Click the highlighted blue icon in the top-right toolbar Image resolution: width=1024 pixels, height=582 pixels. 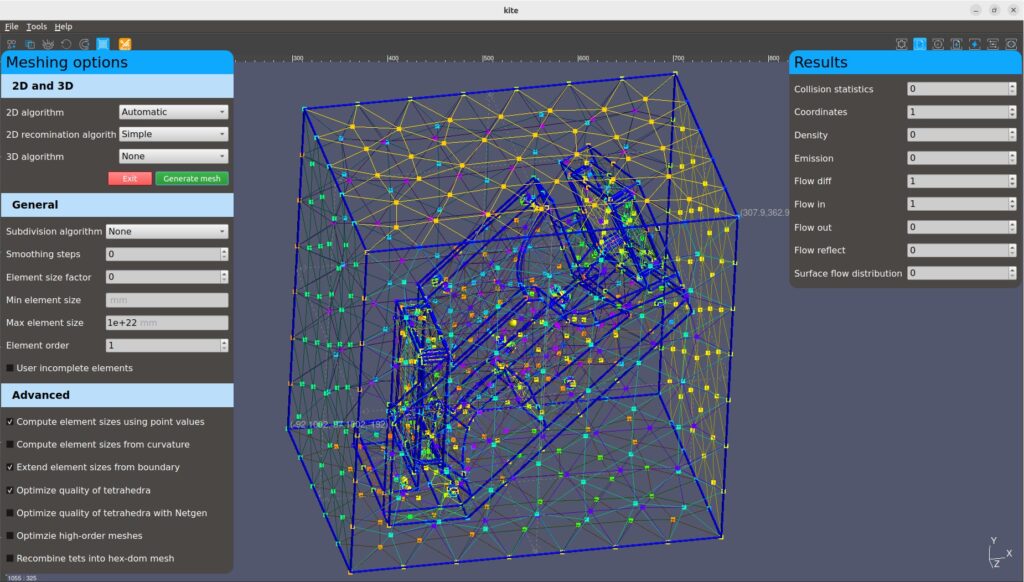tap(919, 44)
